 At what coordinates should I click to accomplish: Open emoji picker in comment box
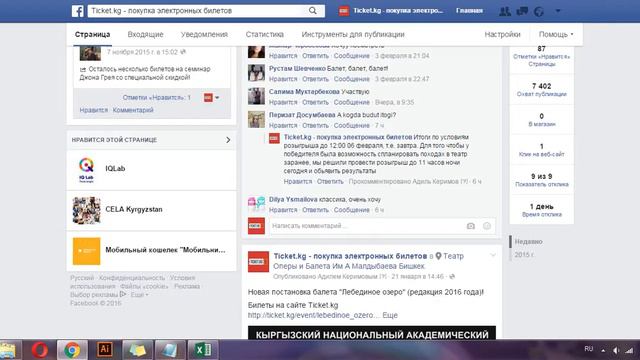tap(487, 226)
